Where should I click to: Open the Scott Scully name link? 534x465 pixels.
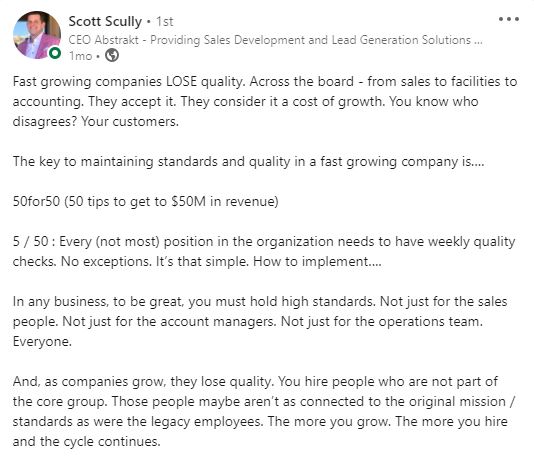tap(105, 21)
